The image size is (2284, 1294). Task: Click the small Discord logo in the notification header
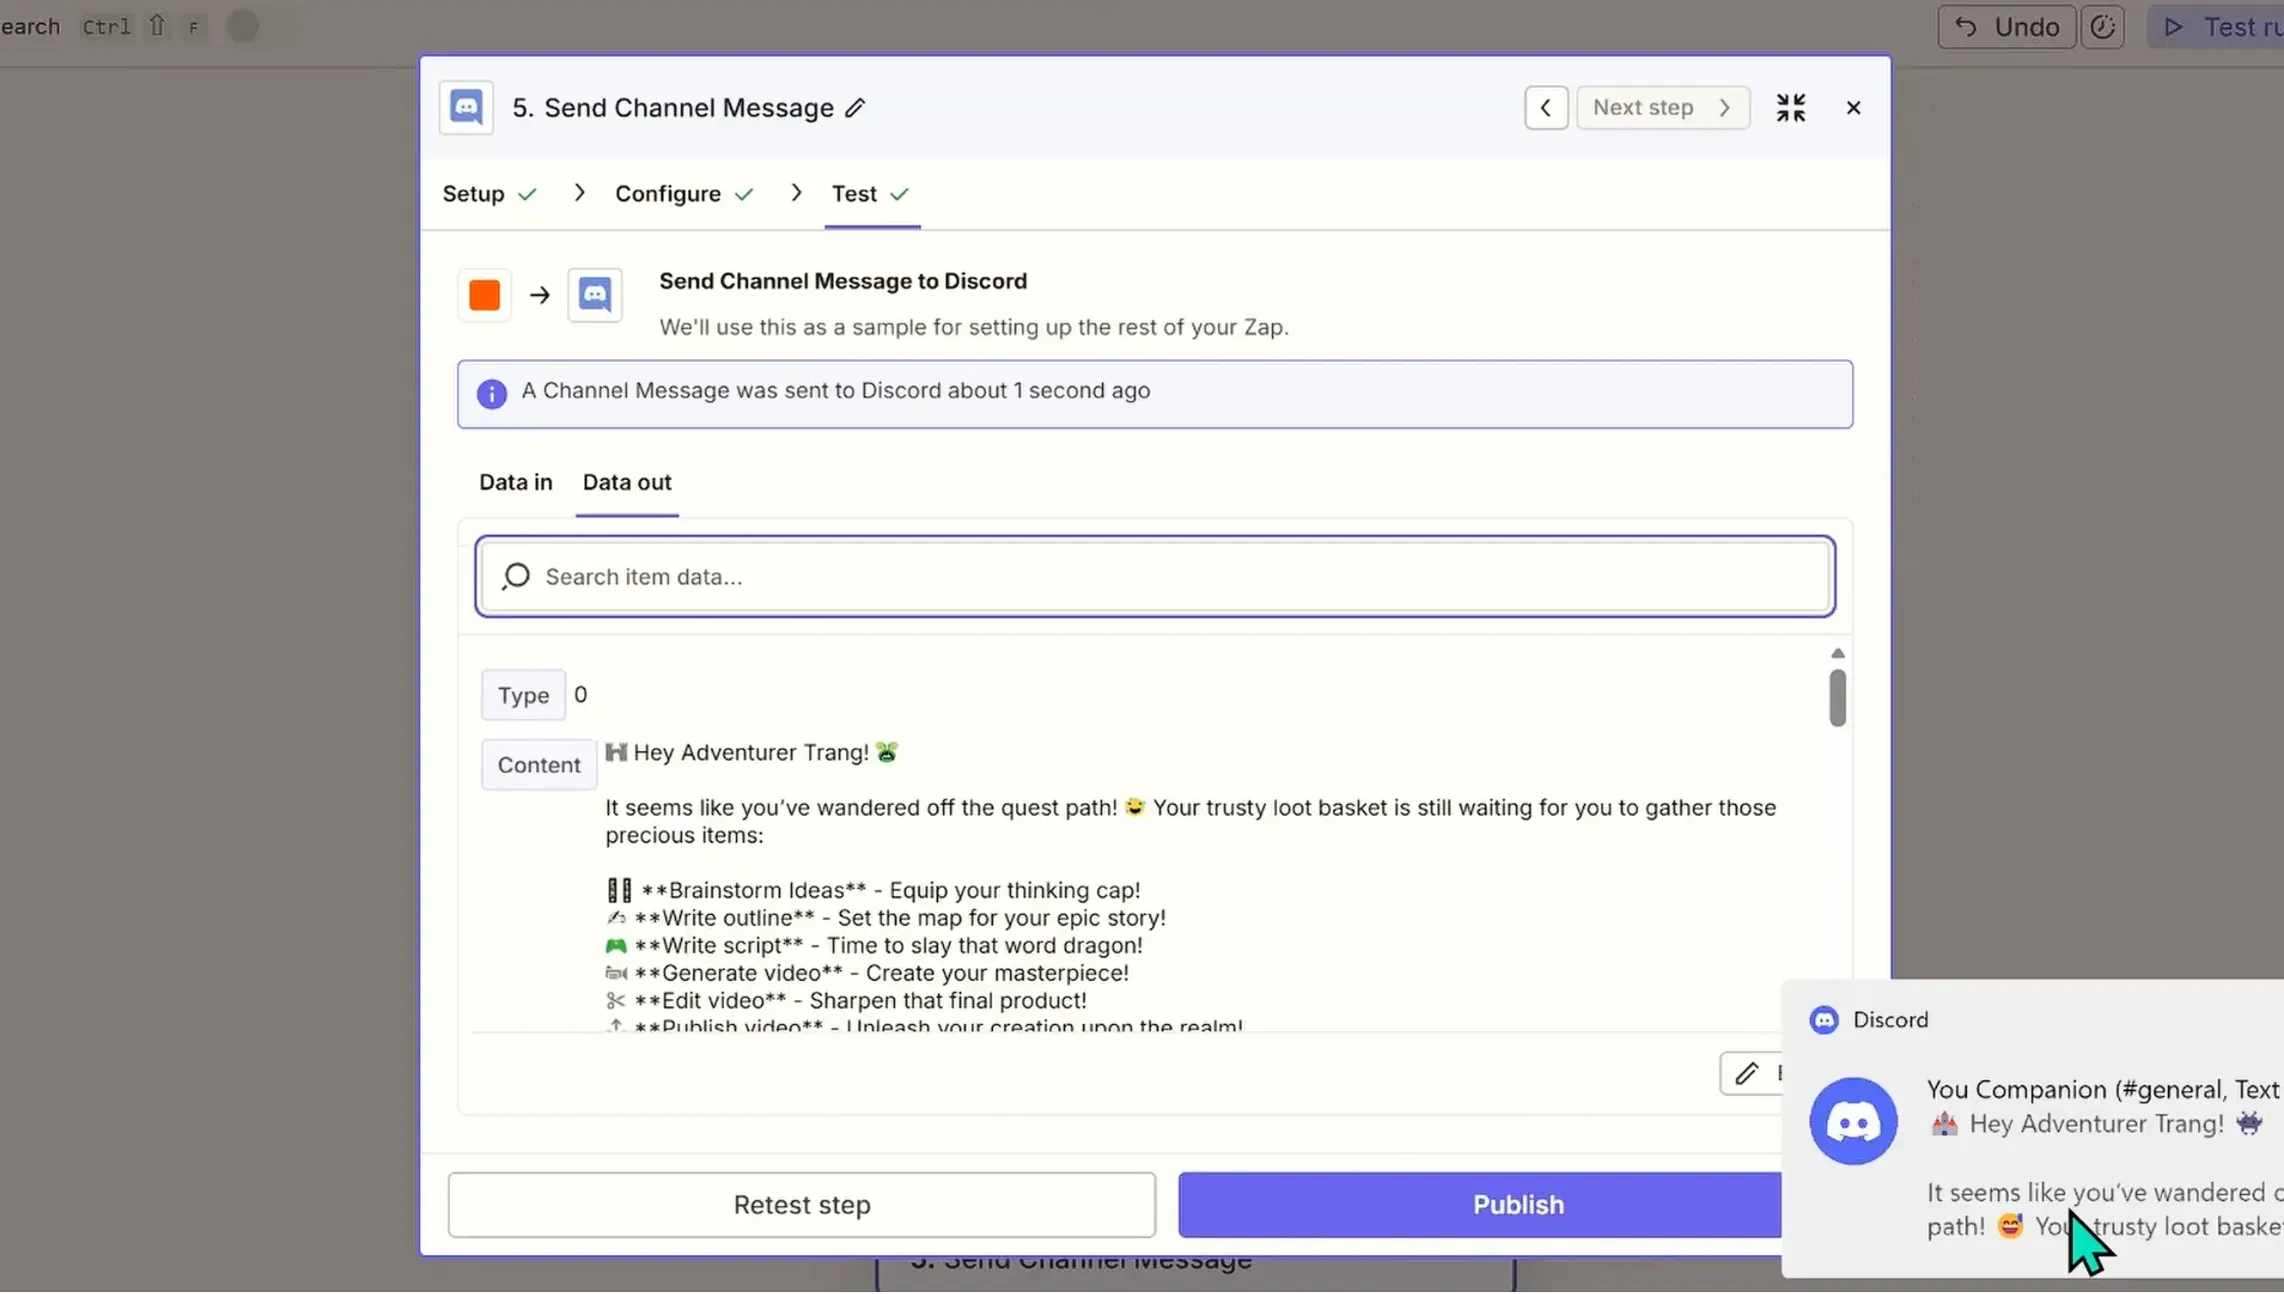[1824, 1020]
